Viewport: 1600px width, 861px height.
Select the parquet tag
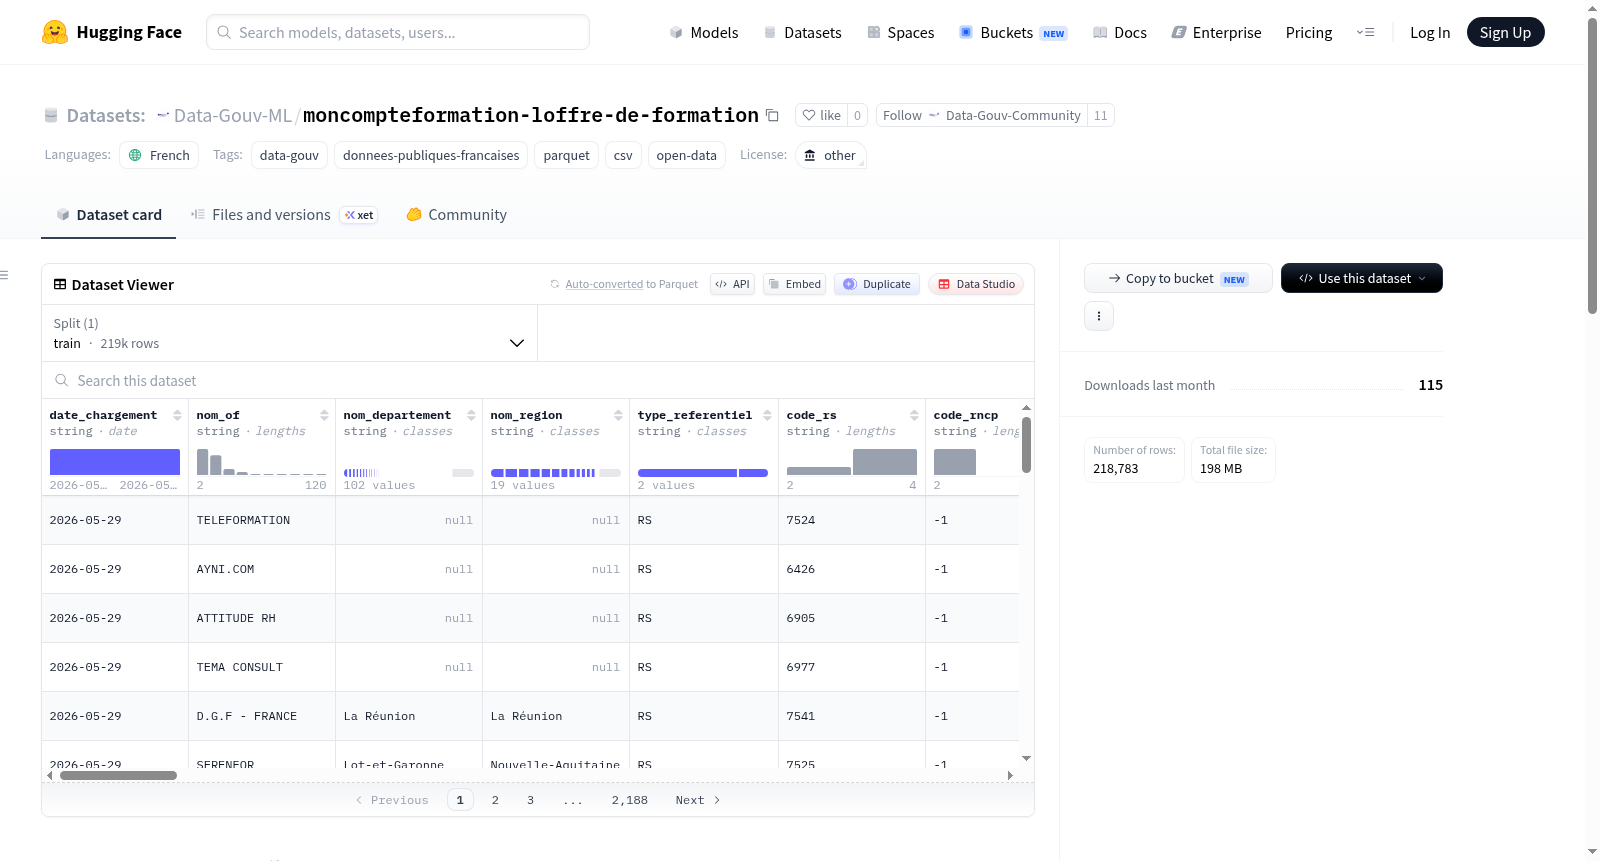567,155
